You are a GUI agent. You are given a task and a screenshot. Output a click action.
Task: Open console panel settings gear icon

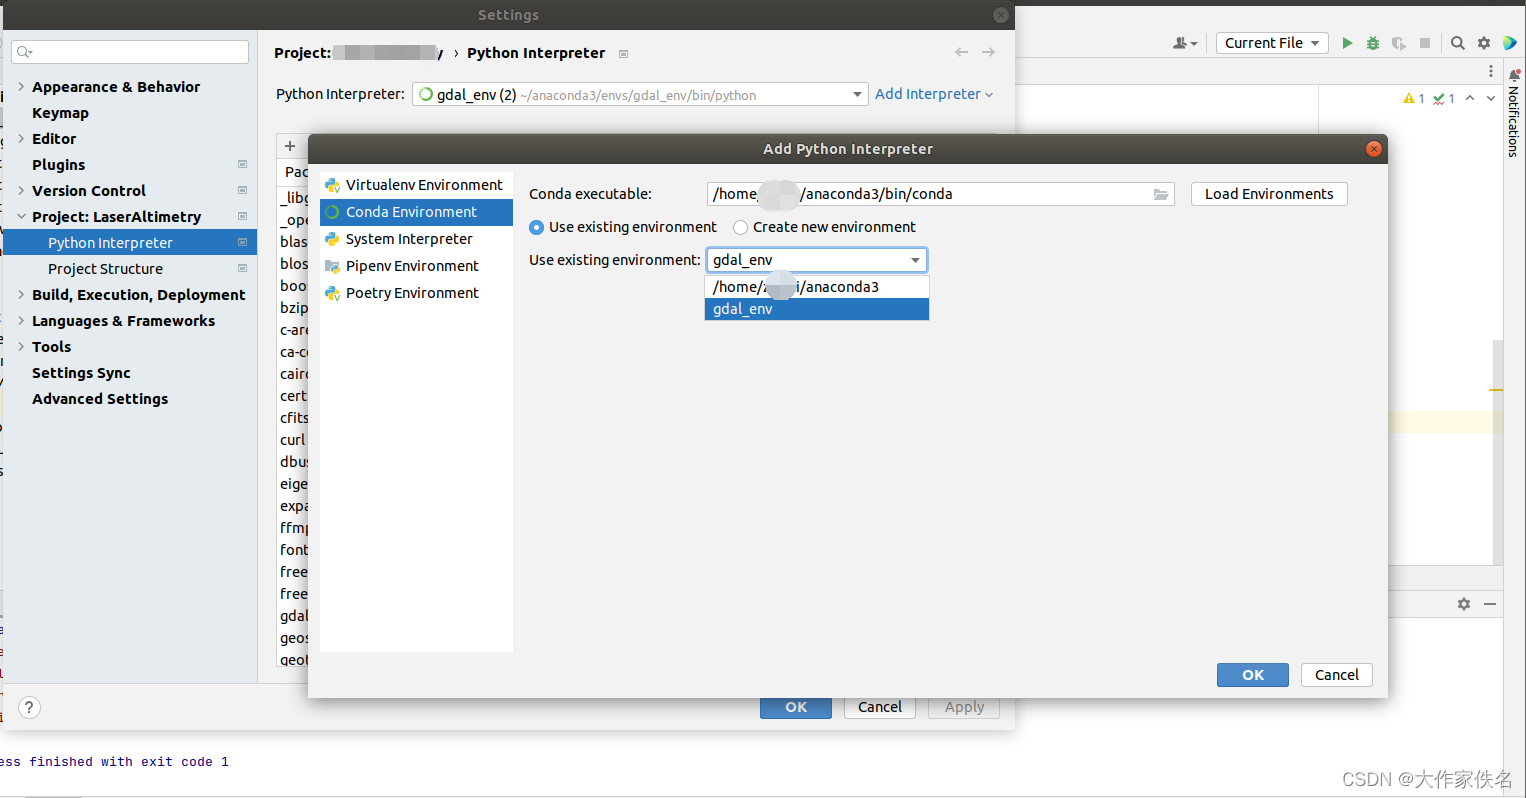(1463, 604)
